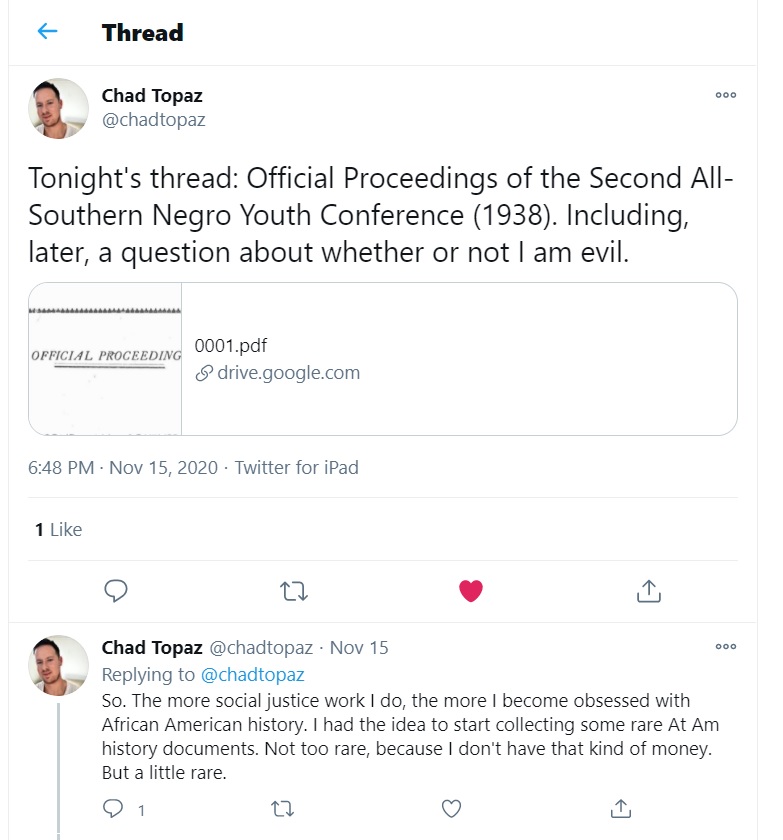The image size is (783, 840).
Task: Like the second tweet
Action: point(452,809)
